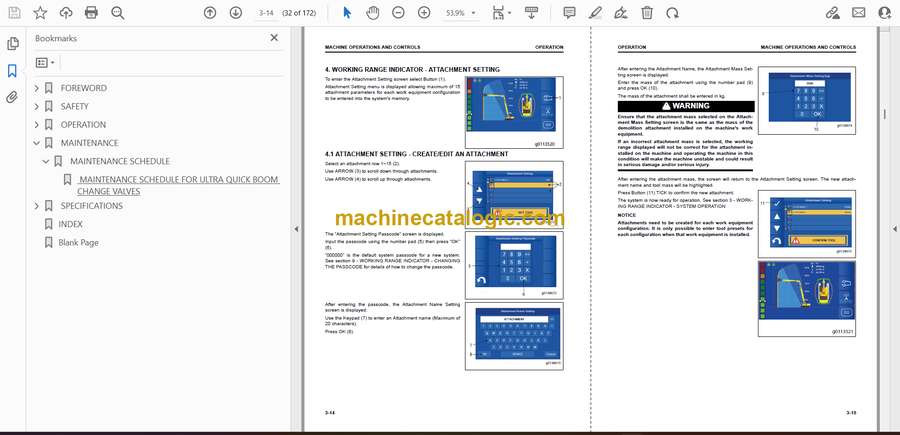The image size is (900, 435).
Task: Bookmark file with the star icon
Action: (x=40, y=13)
